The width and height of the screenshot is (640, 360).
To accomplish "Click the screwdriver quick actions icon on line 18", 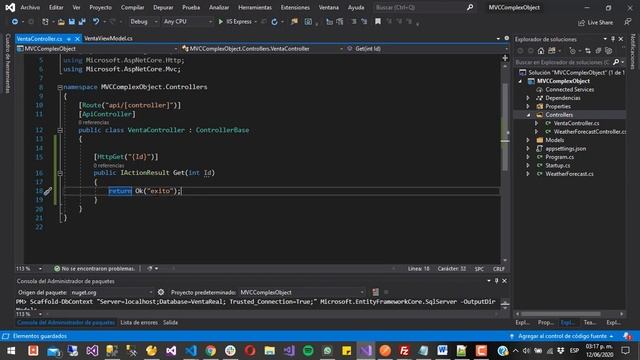I will [x=48, y=191].
